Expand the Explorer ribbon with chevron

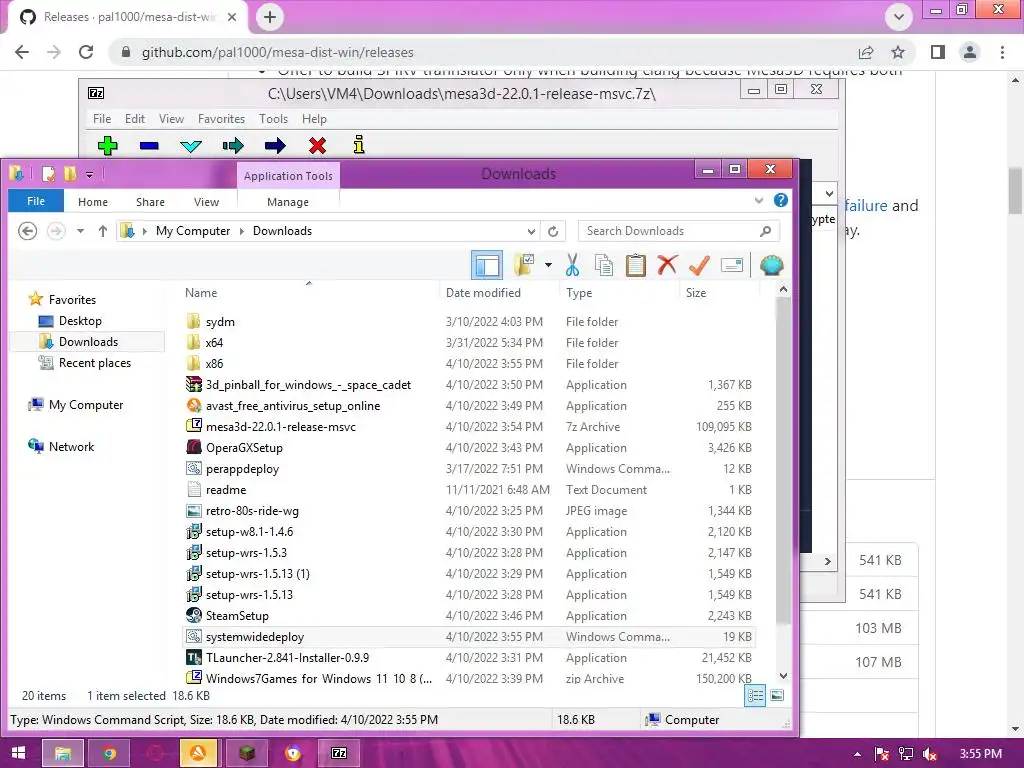(x=759, y=200)
